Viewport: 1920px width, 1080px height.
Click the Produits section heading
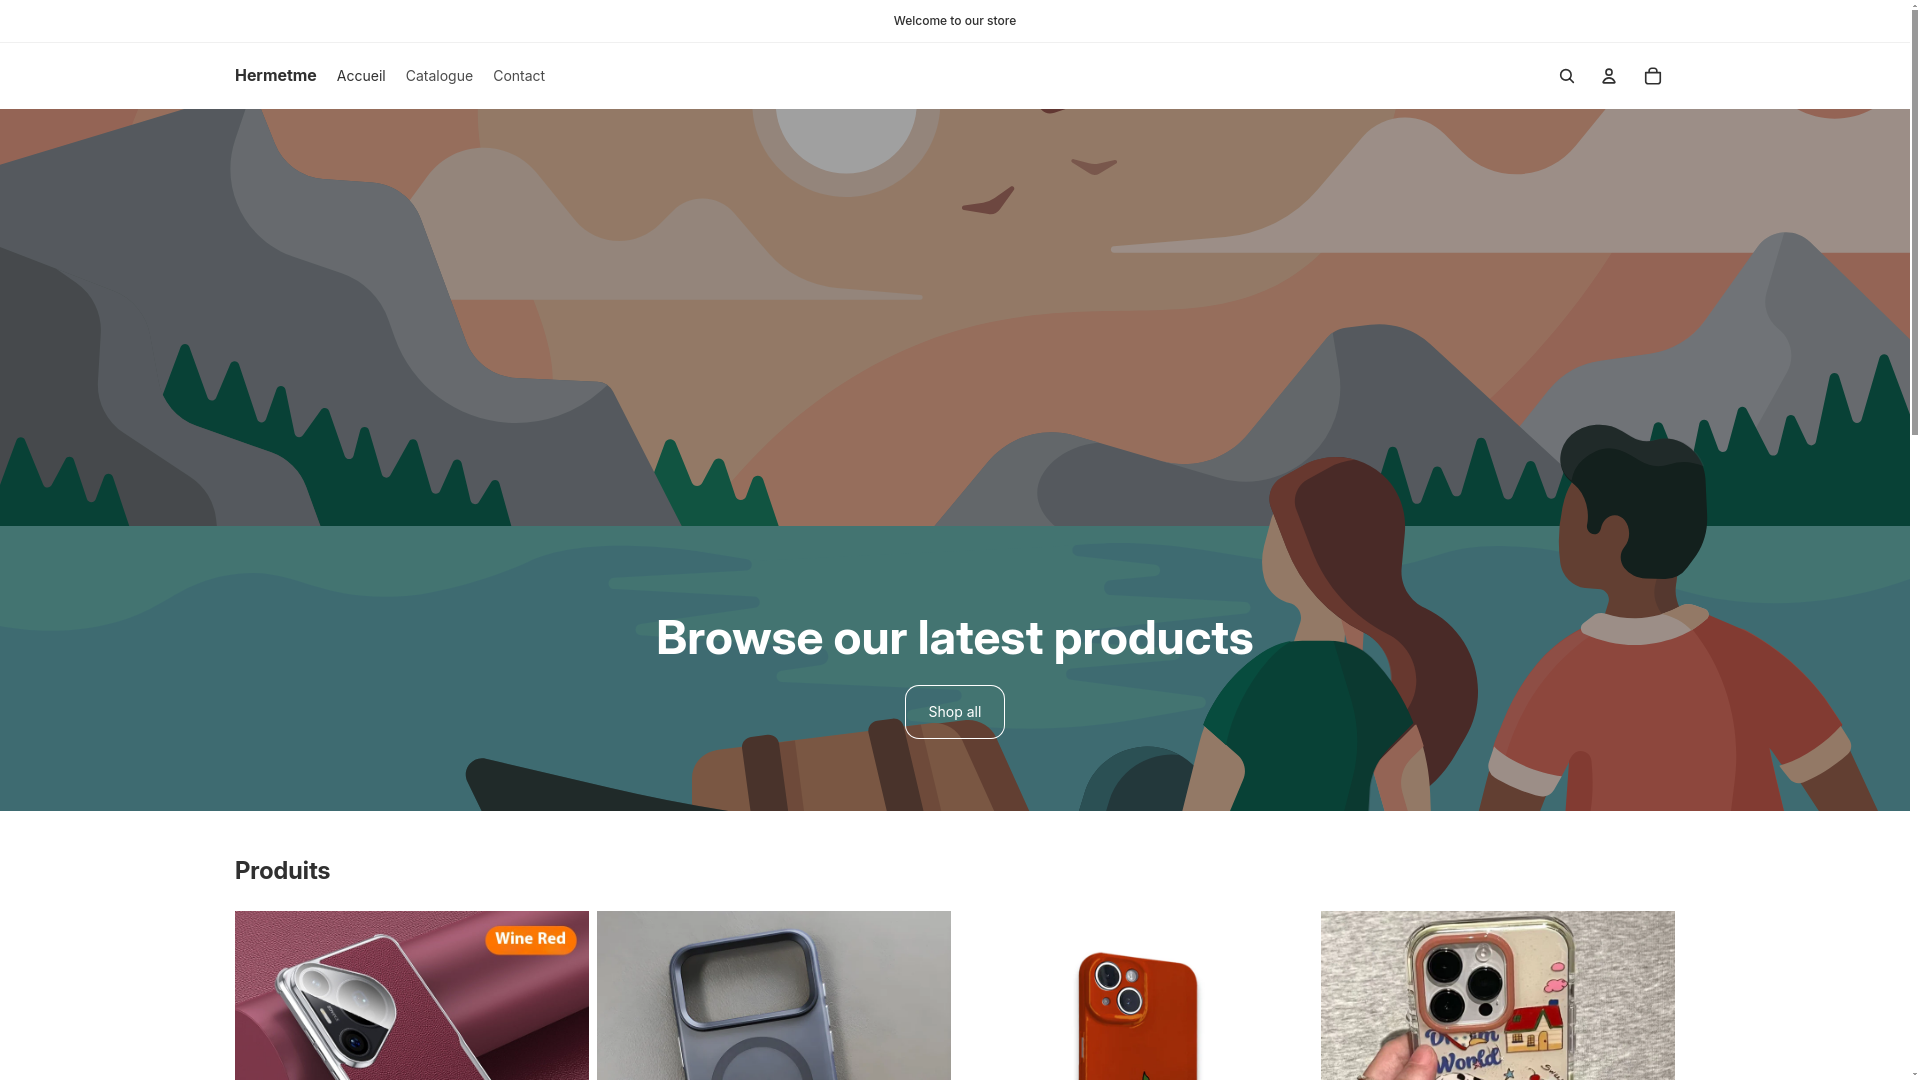282,871
